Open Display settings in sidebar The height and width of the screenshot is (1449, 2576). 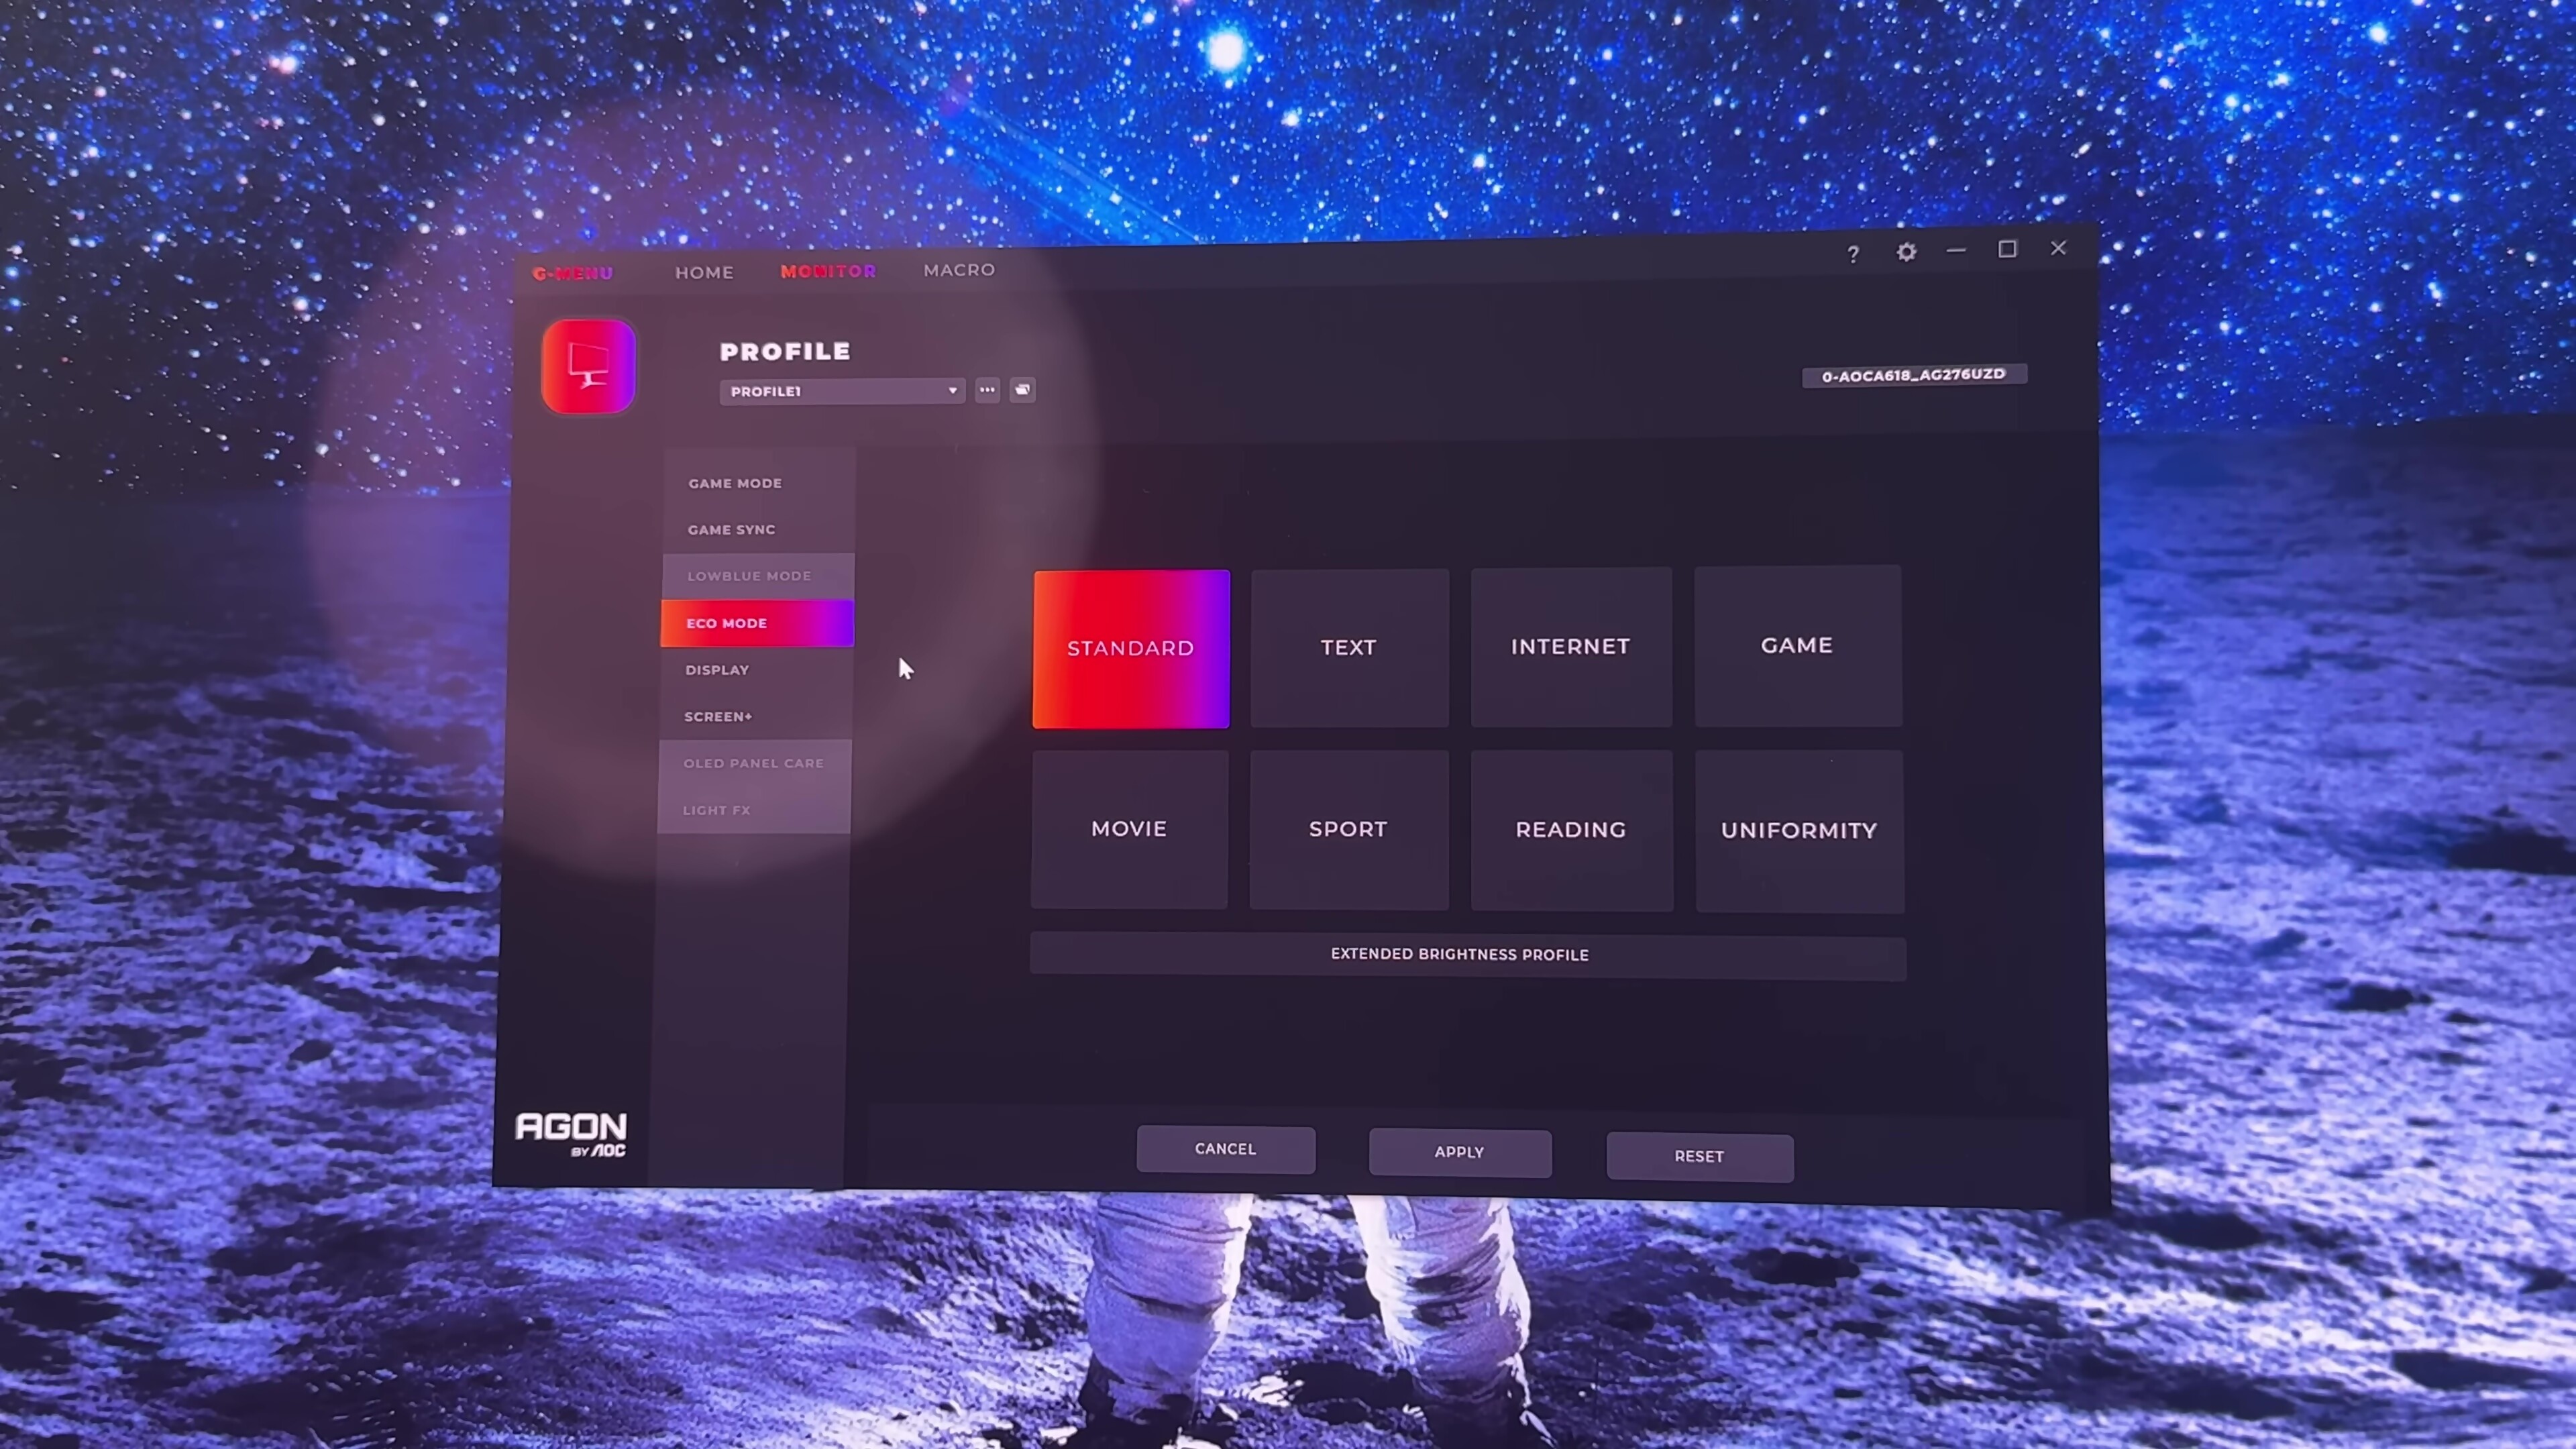(717, 670)
